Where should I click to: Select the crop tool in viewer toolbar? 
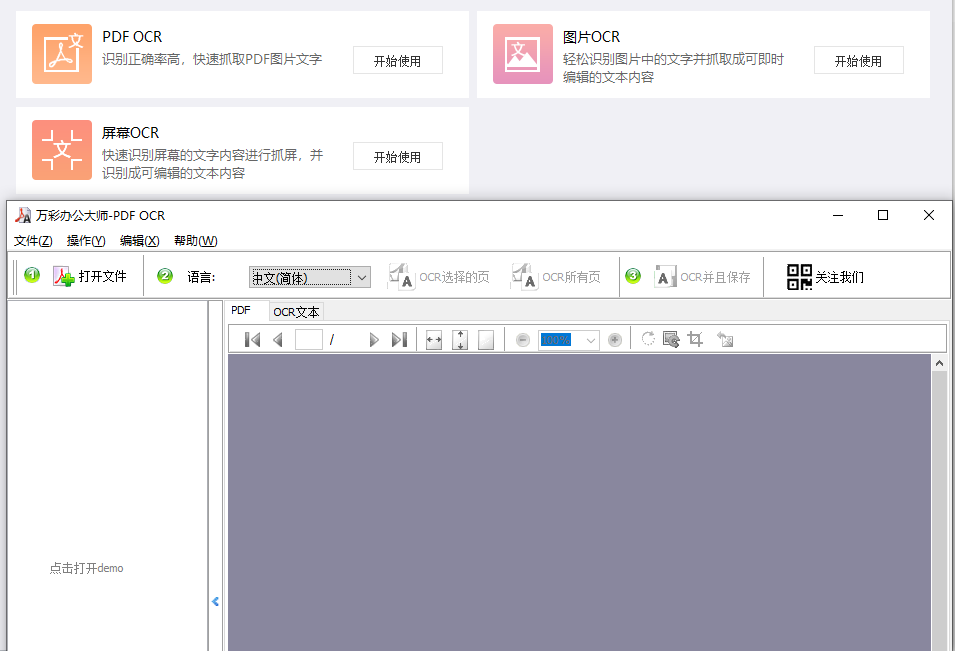(697, 339)
